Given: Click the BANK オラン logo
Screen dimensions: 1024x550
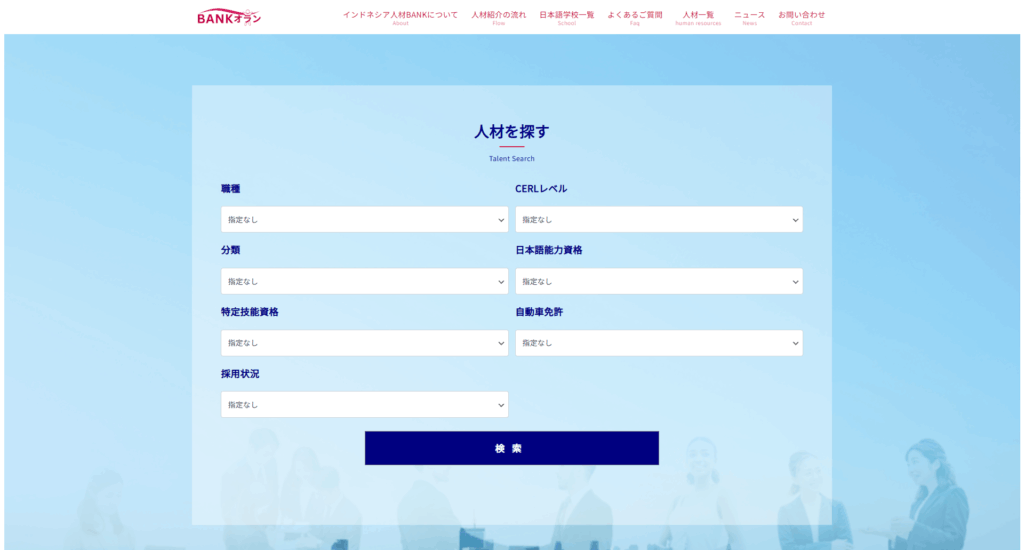Looking at the screenshot, I should click(x=229, y=17).
